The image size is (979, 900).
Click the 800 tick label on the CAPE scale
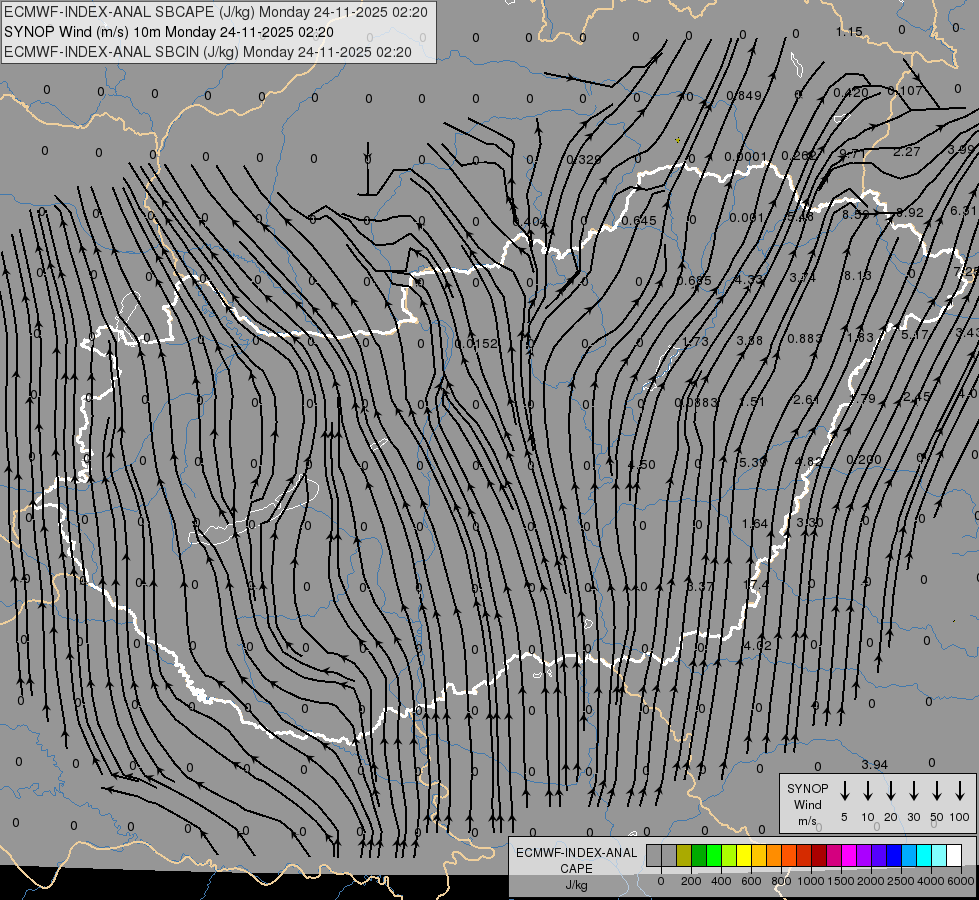tap(781, 881)
